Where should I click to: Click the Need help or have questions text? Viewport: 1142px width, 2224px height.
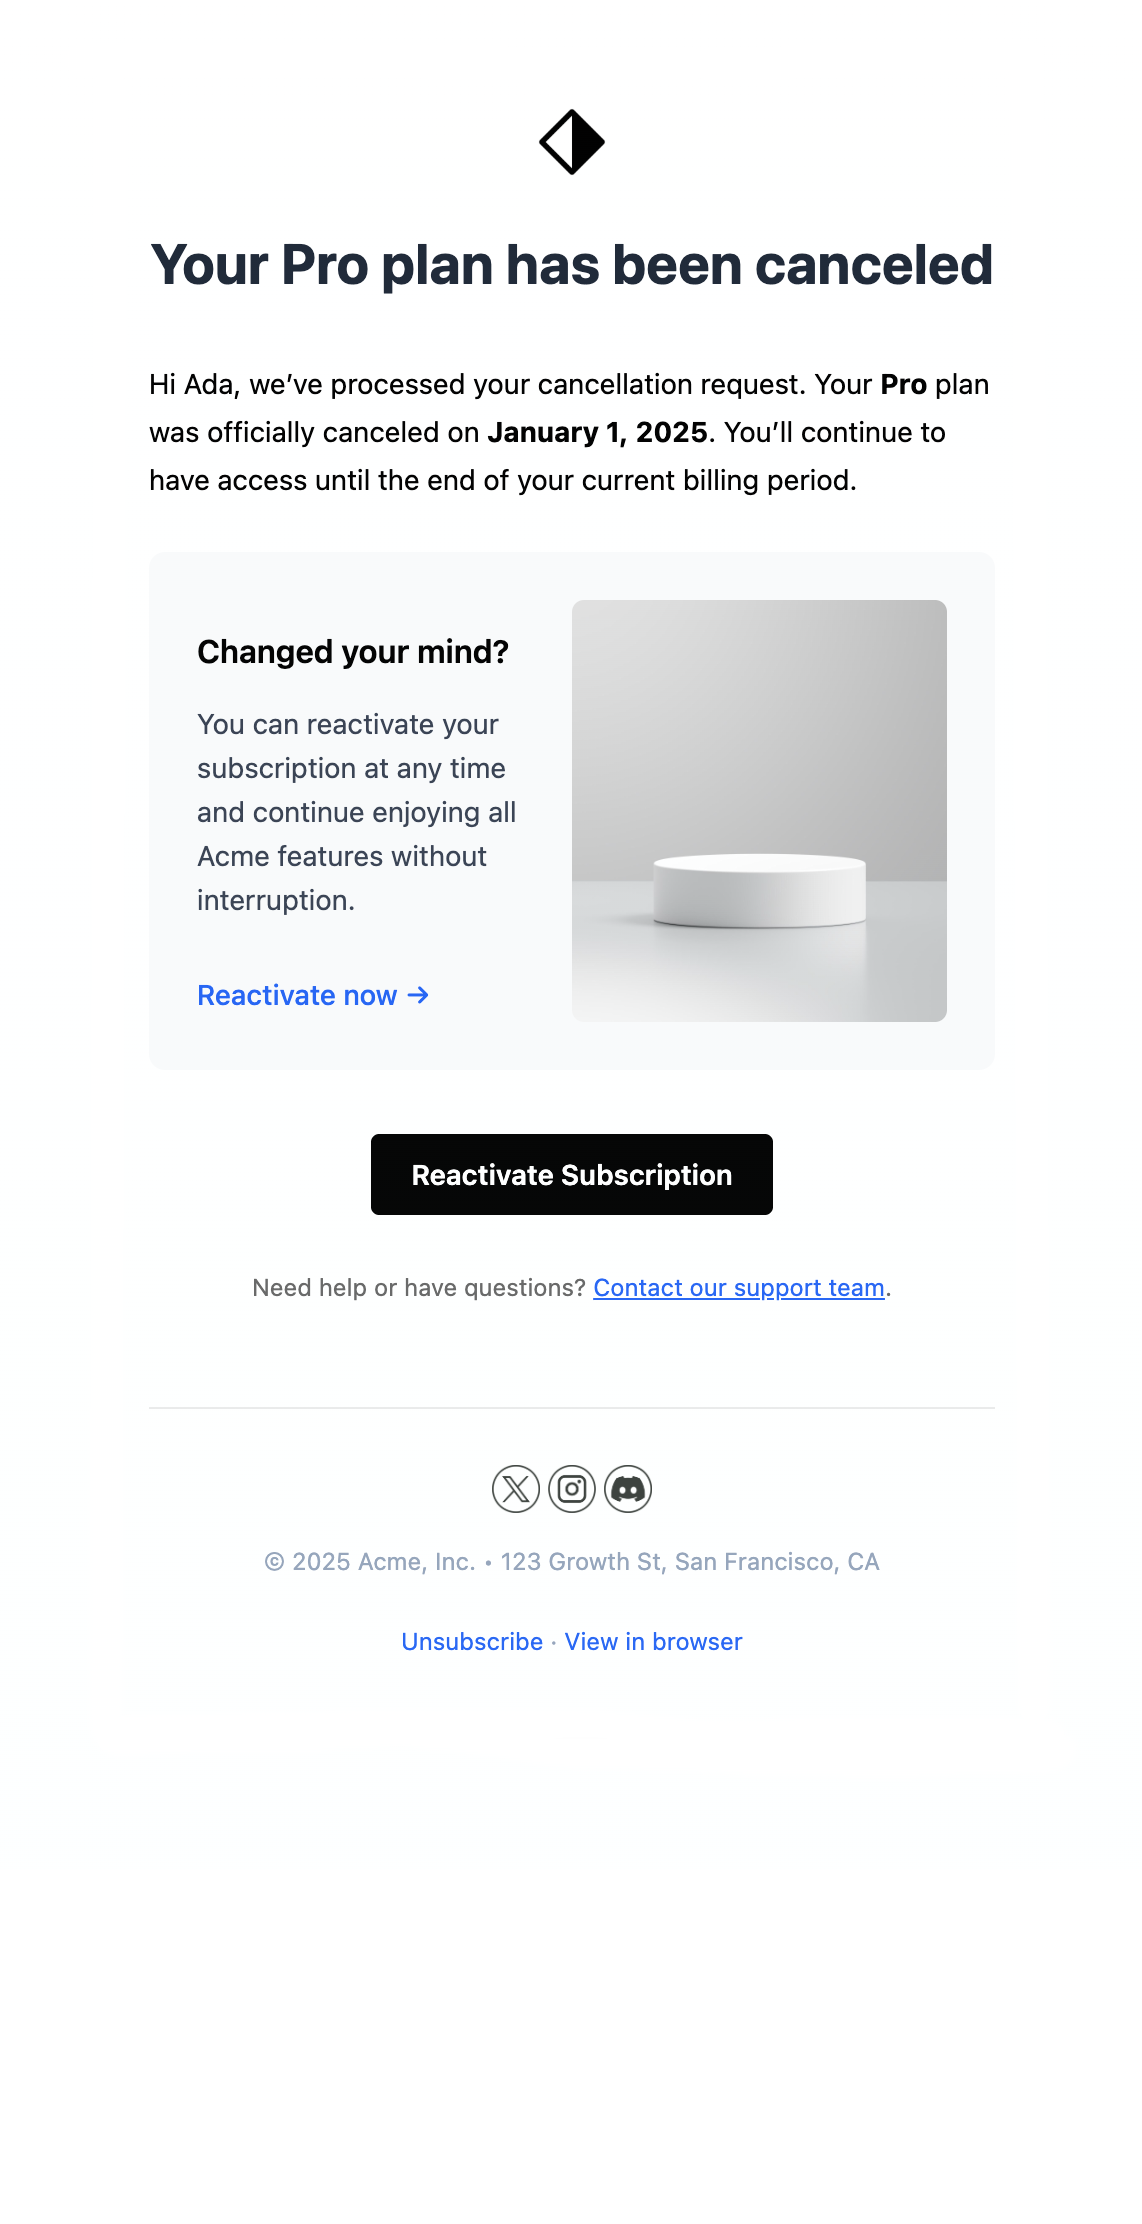(x=418, y=1288)
